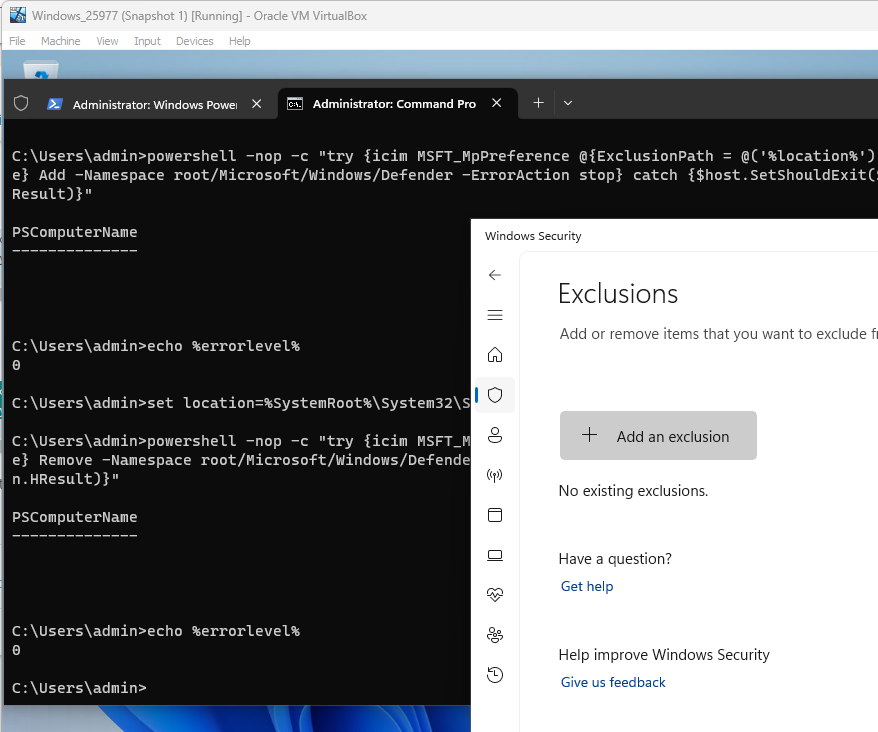Switch to Administrator: Windows PowerShell tab
The image size is (878, 732).
155,105
